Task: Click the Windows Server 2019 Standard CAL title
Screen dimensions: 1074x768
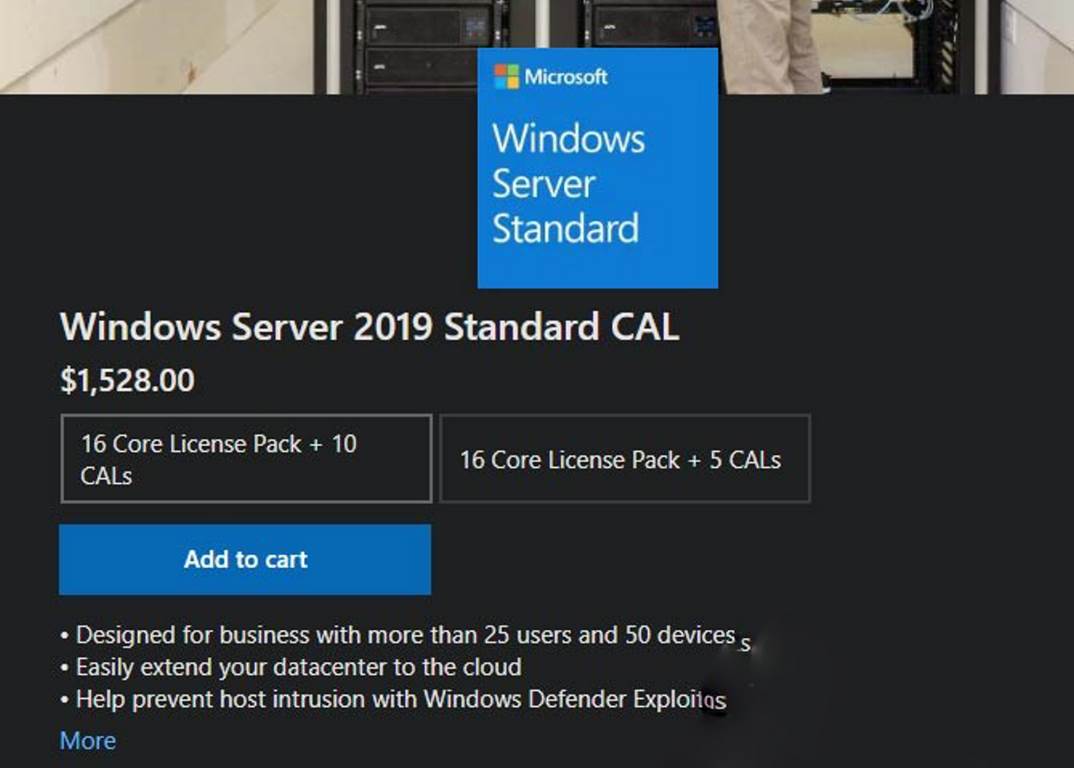Action: tap(370, 327)
